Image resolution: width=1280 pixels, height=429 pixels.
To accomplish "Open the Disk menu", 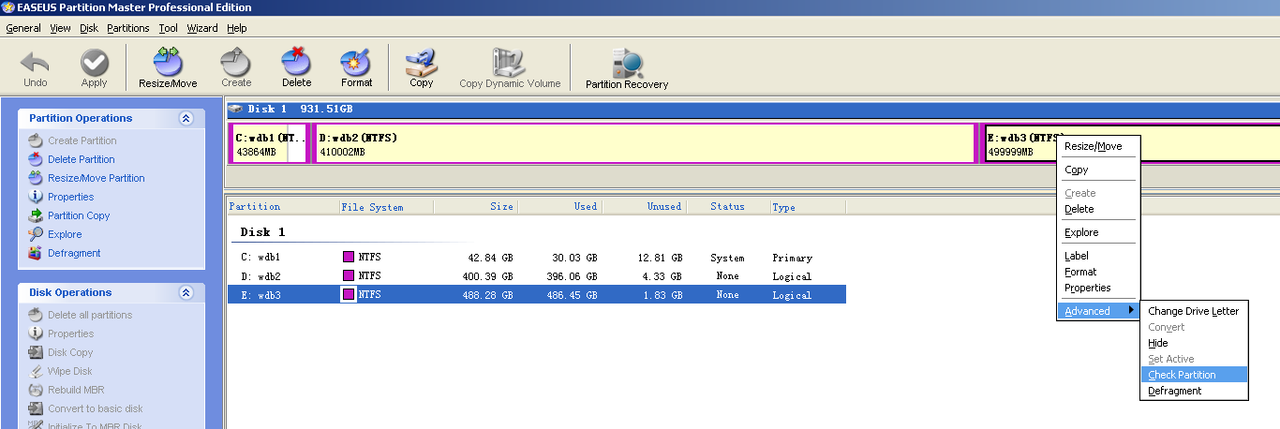I will [x=89, y=28].
